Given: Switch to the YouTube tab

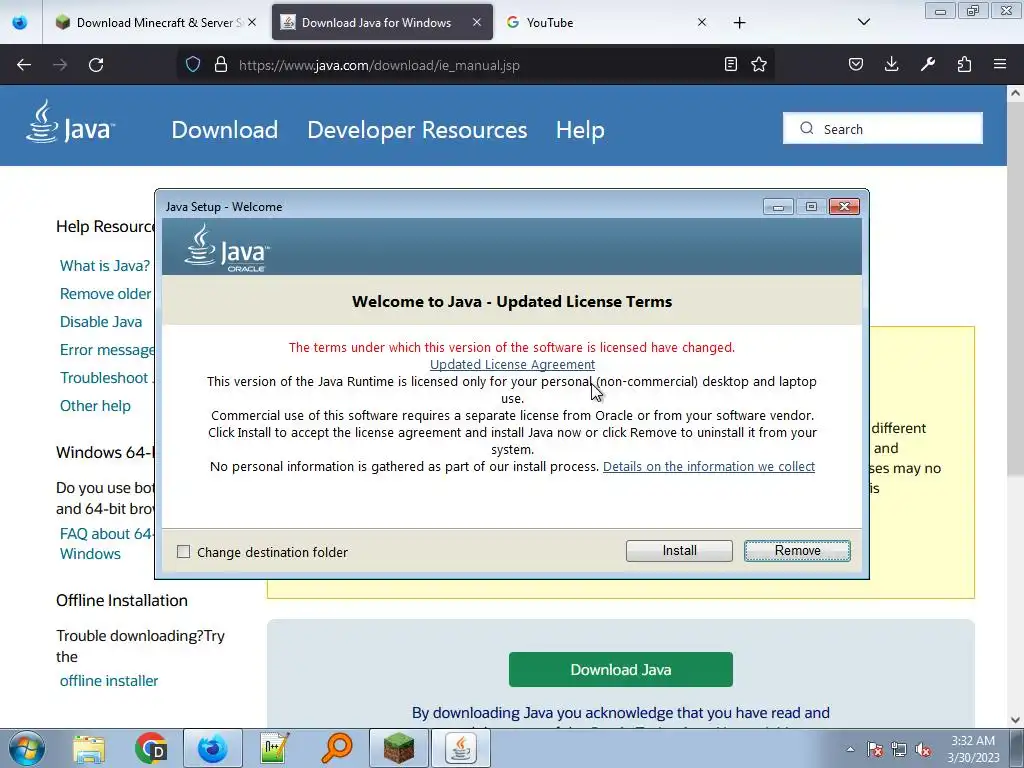Looking at the screenshot, I should pyautogui.click(x=606, y=22).
